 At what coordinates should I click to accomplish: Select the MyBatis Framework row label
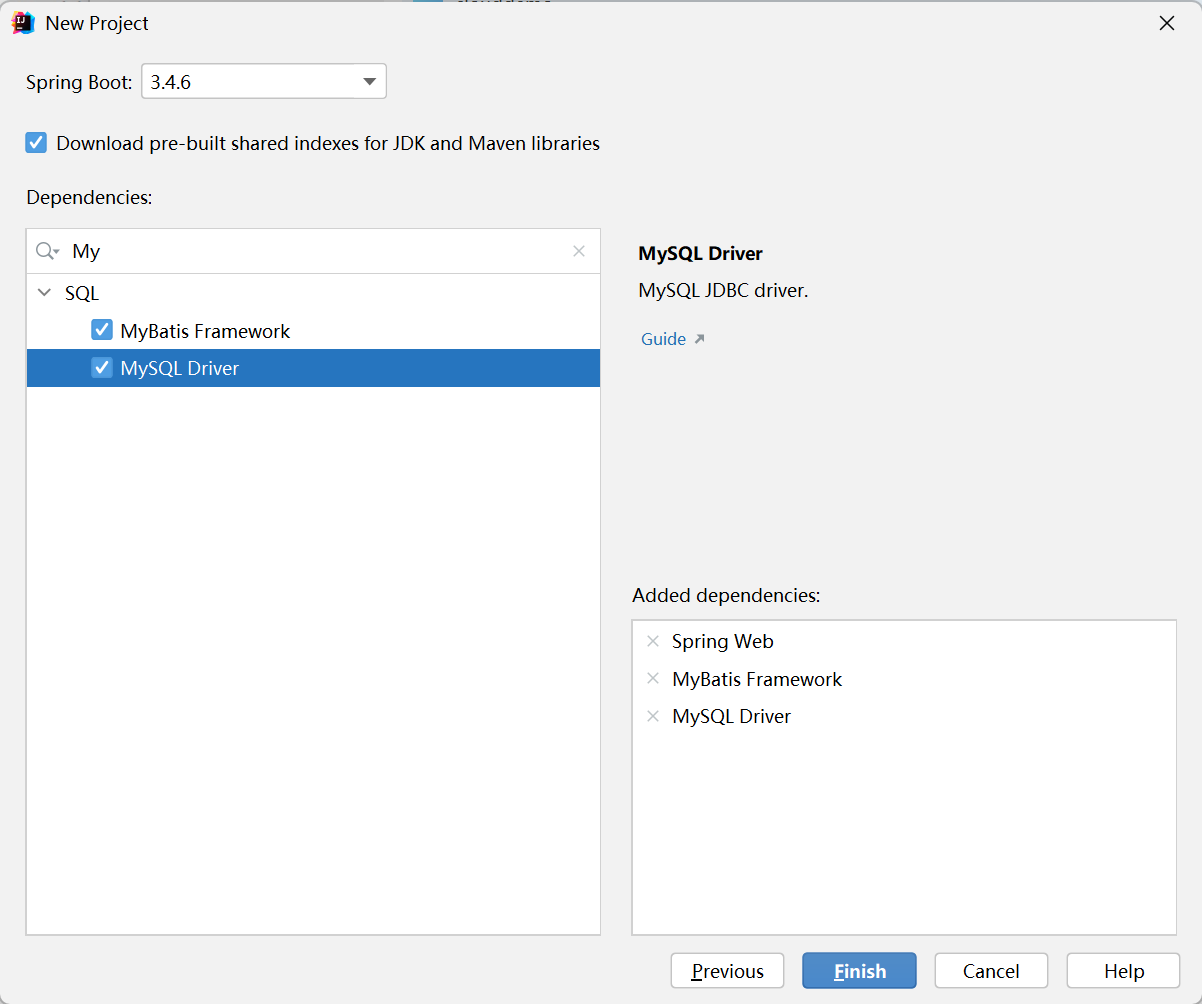[x=205, y=331]
